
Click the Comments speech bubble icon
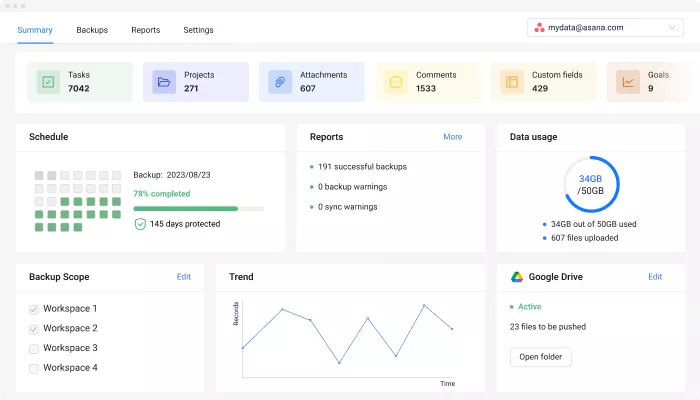tap(396, 82)
